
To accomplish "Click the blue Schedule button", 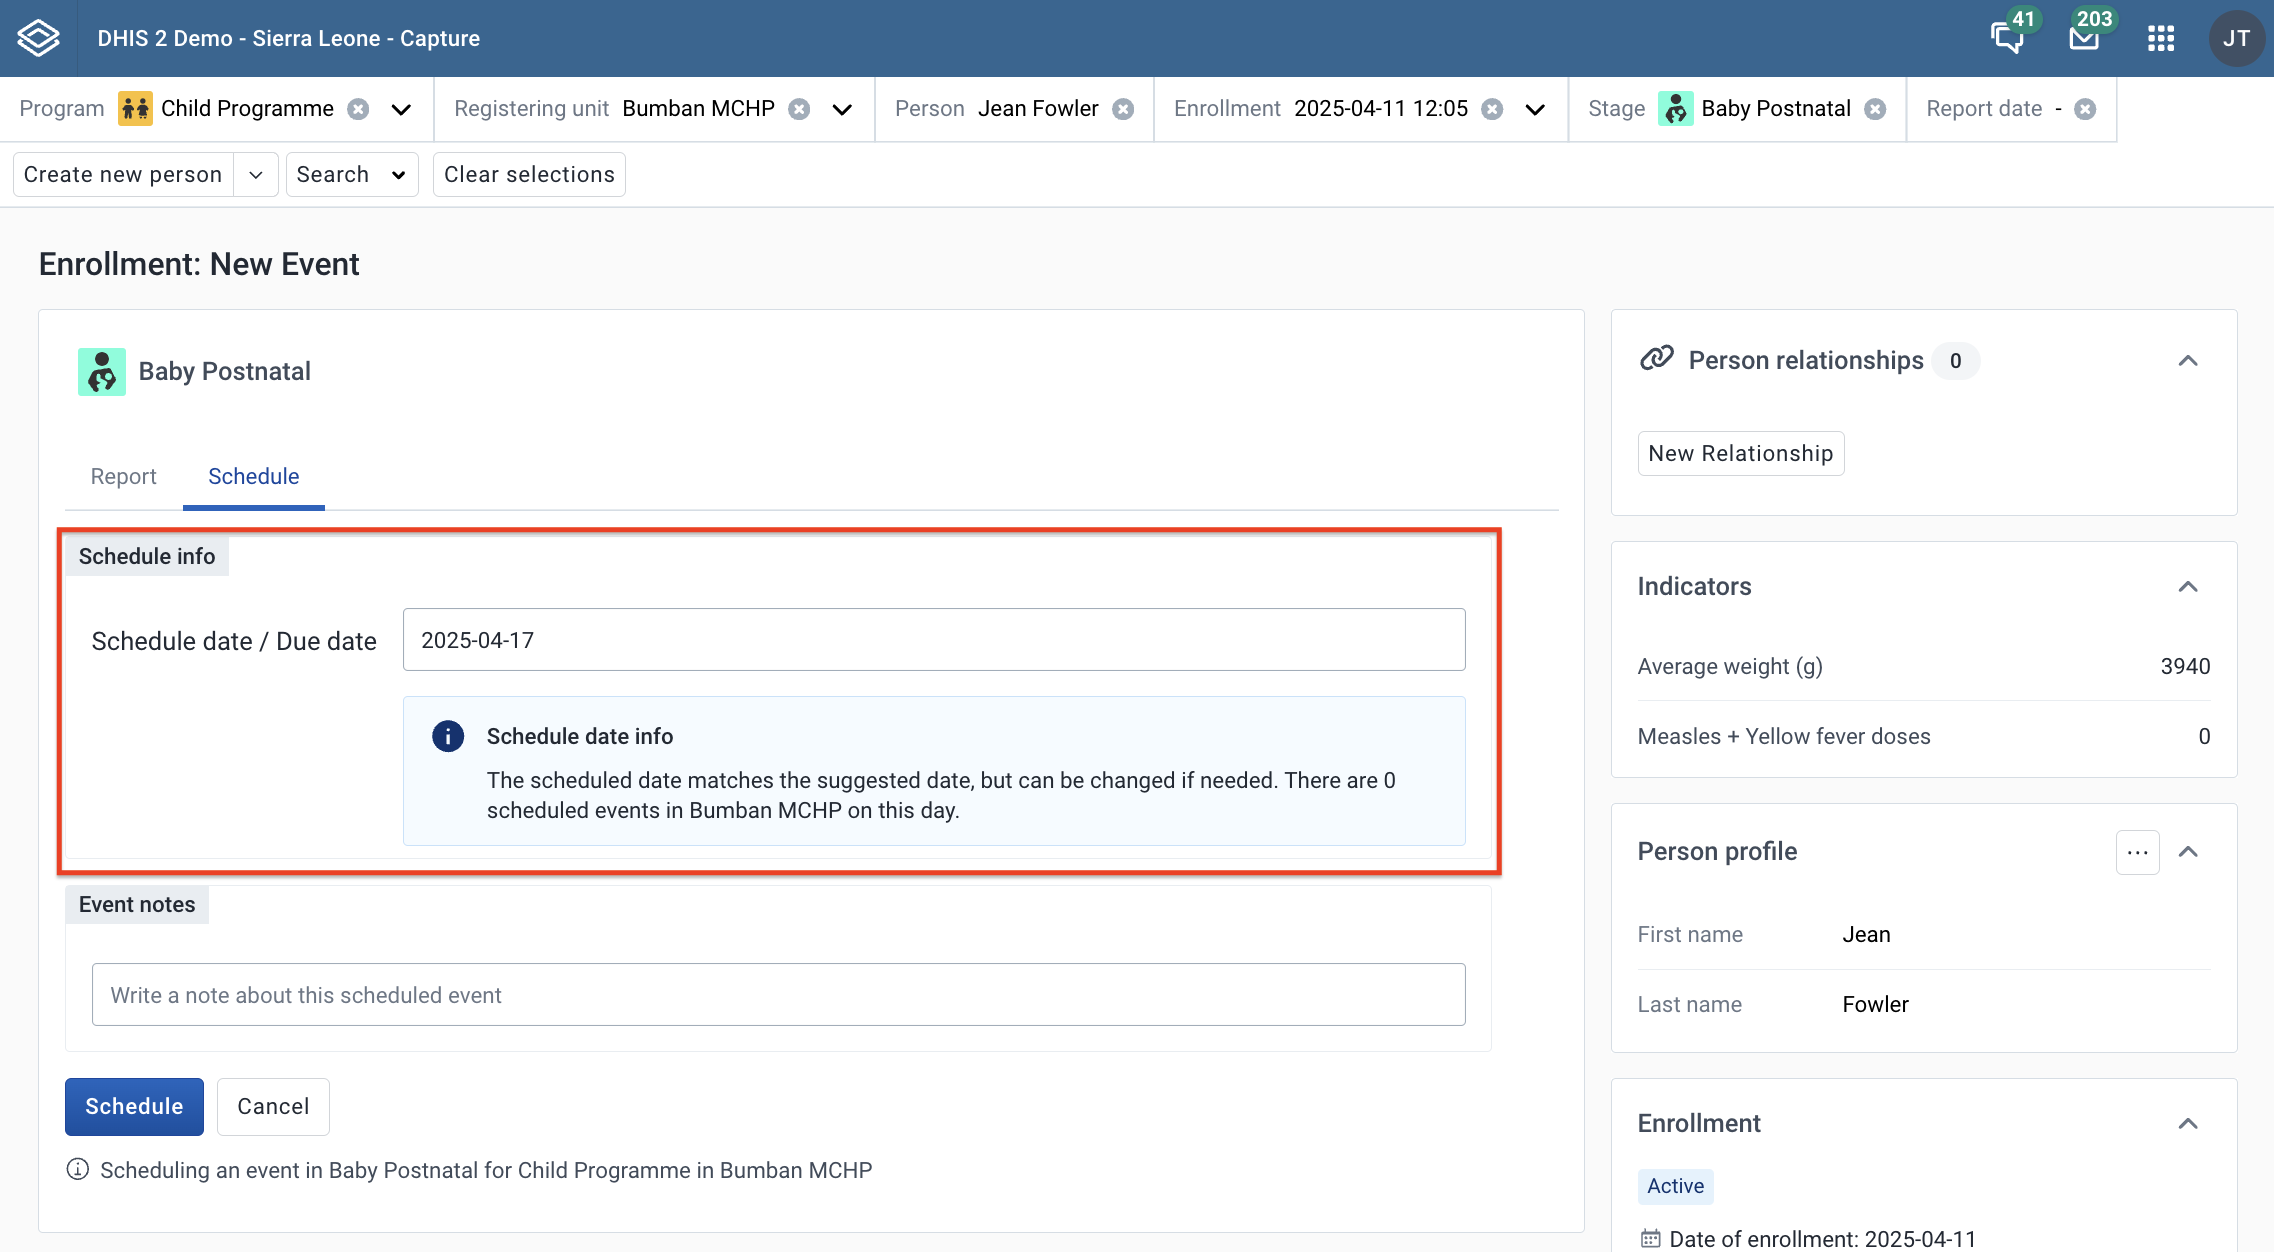I will tap(134, 1107).
